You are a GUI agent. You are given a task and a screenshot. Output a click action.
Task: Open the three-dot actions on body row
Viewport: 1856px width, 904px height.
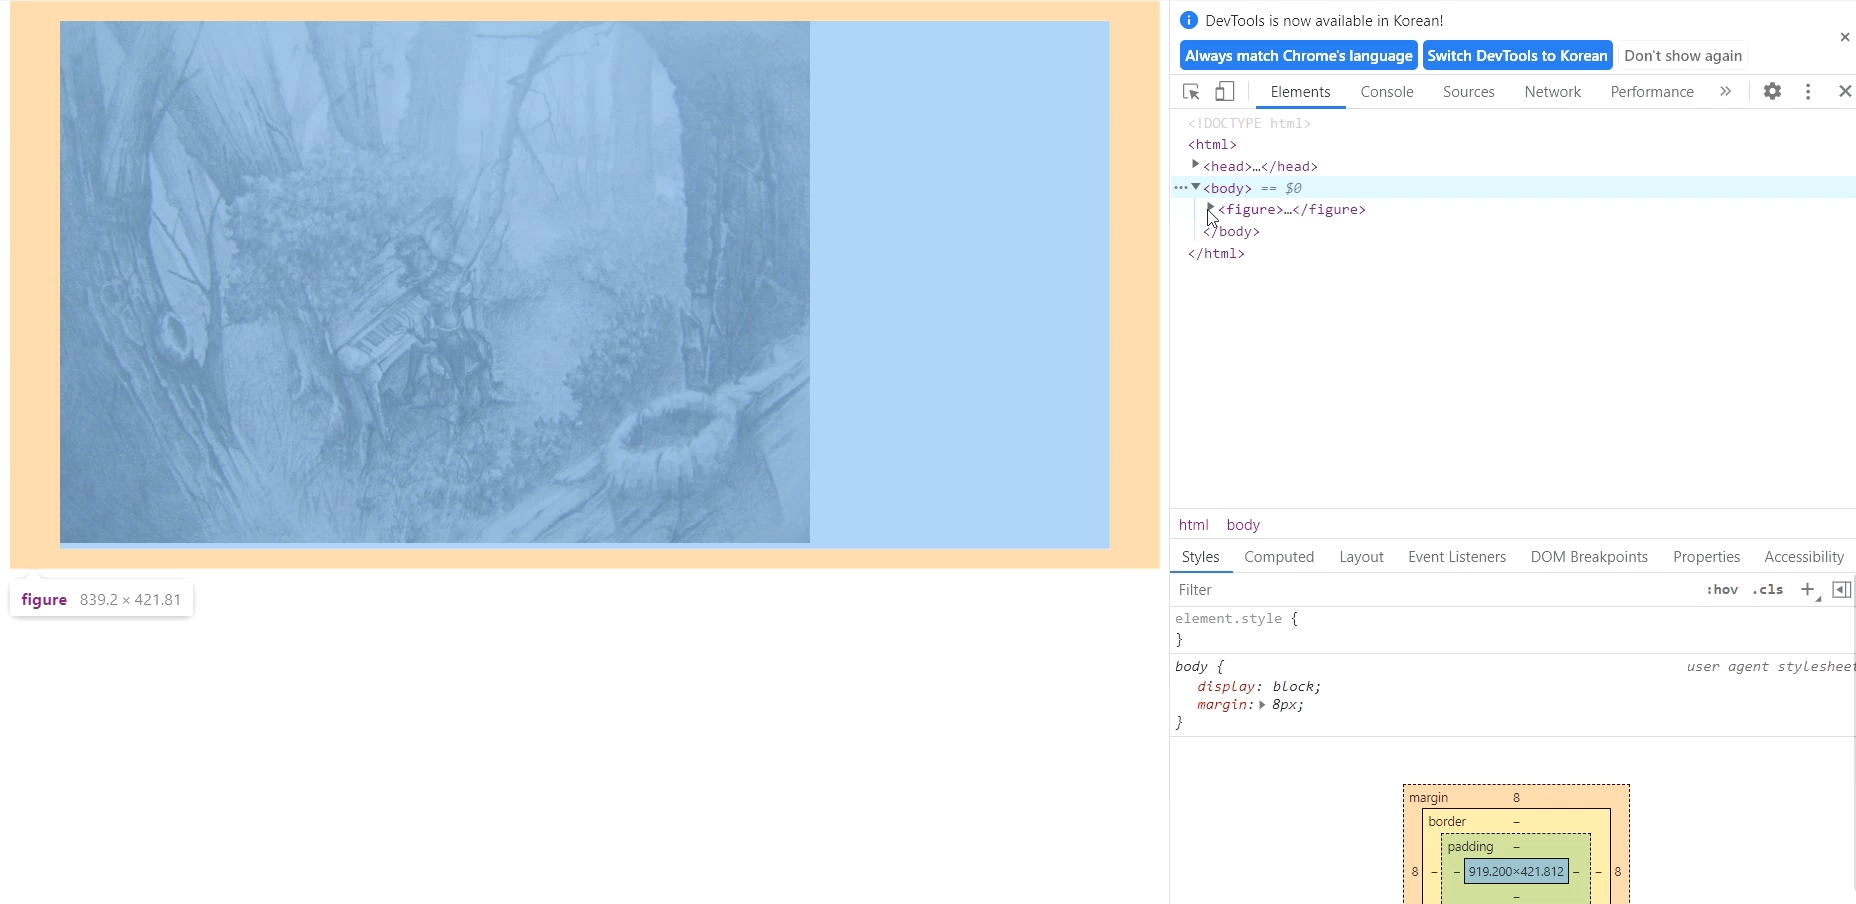pyautogui.click(x=1180, y=187)
